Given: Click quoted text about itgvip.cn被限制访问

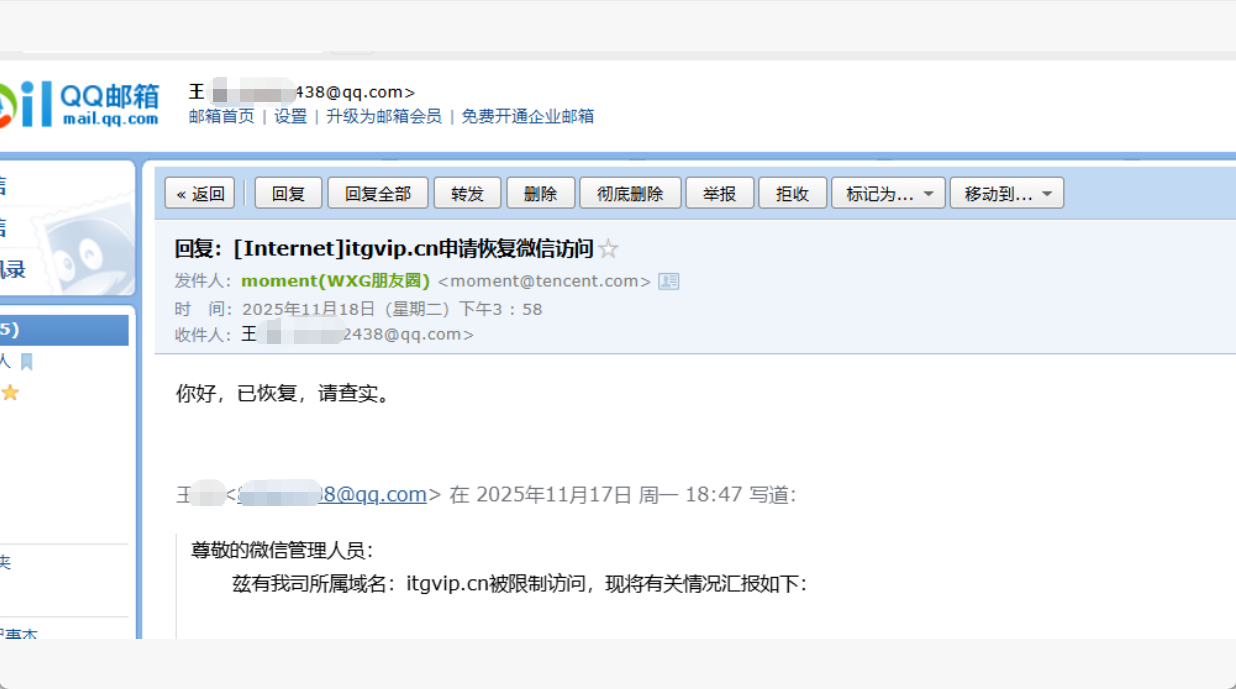Looking at the screenshot, I should 519,584.
